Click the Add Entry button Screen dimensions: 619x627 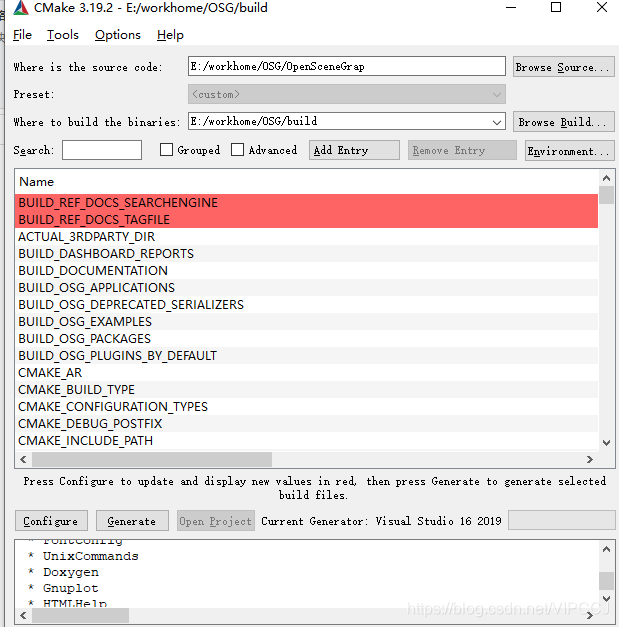click(354, 150)
